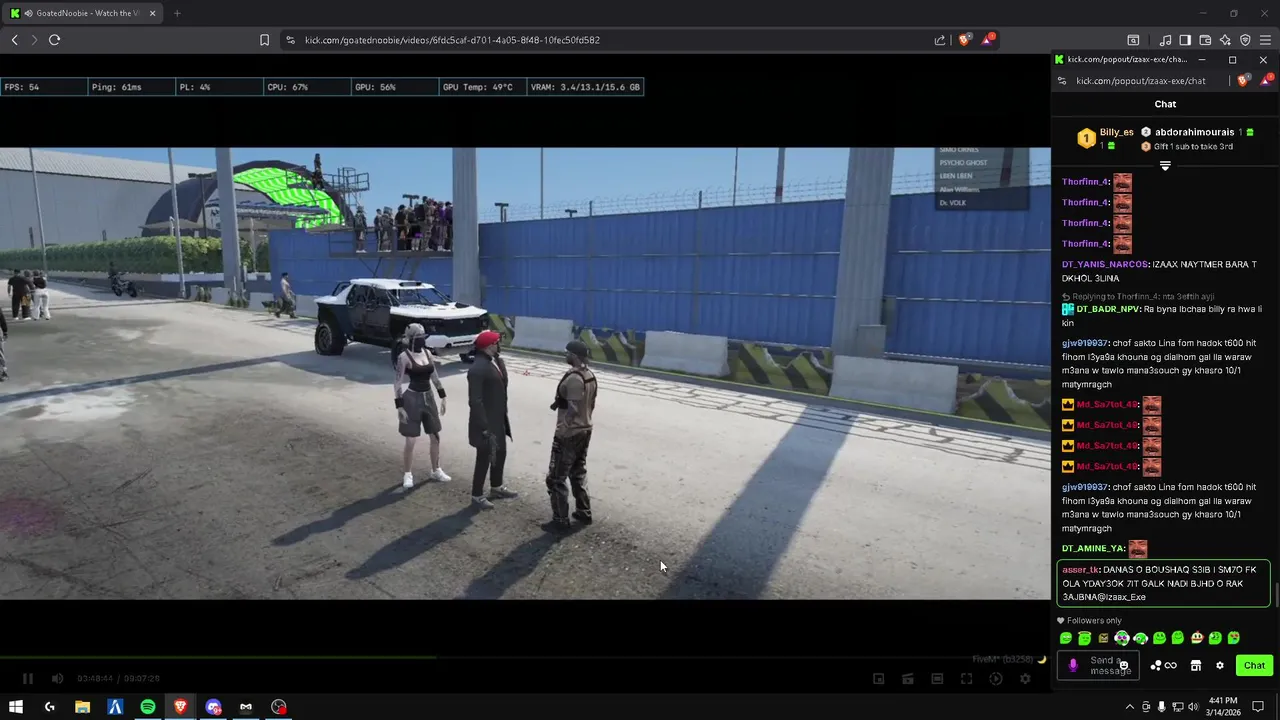Open the media playlist music icon
1280x720 pixels.
click(x=1166, y=40)
